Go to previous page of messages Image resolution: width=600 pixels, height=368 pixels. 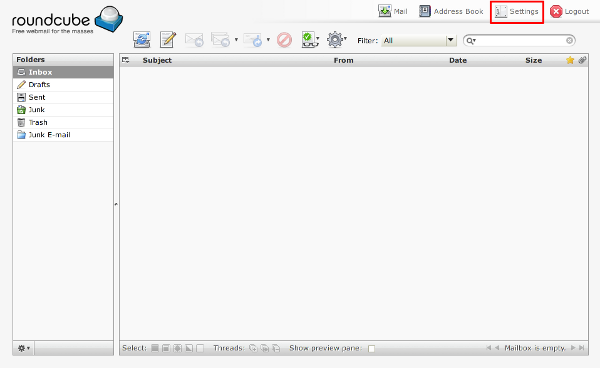[x=497, y=348]
